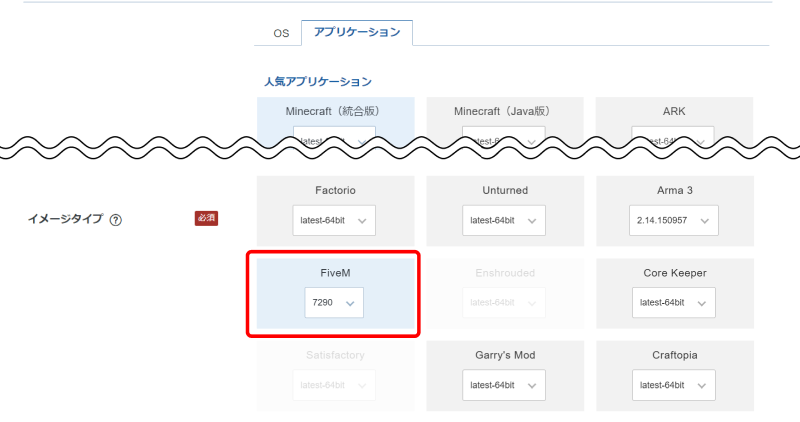Select the Core Keeper application card
The height and width of the screenshot is (422, 800).
675,293
